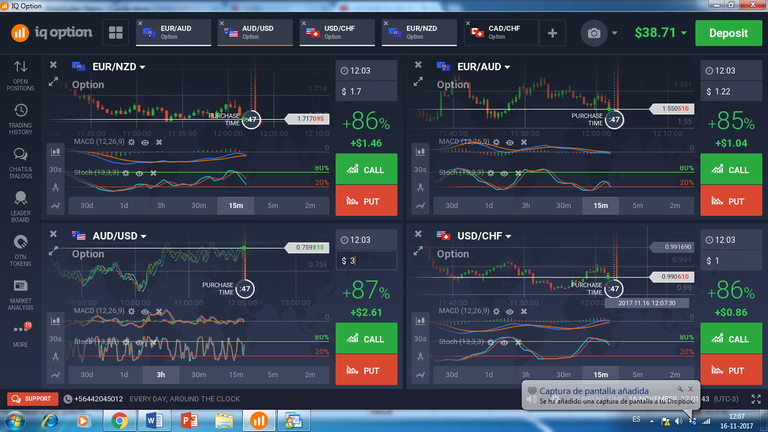The image size is (768, 432).
Task: Switch to the USD/CHF top tab
Action: tap(337, 33)
